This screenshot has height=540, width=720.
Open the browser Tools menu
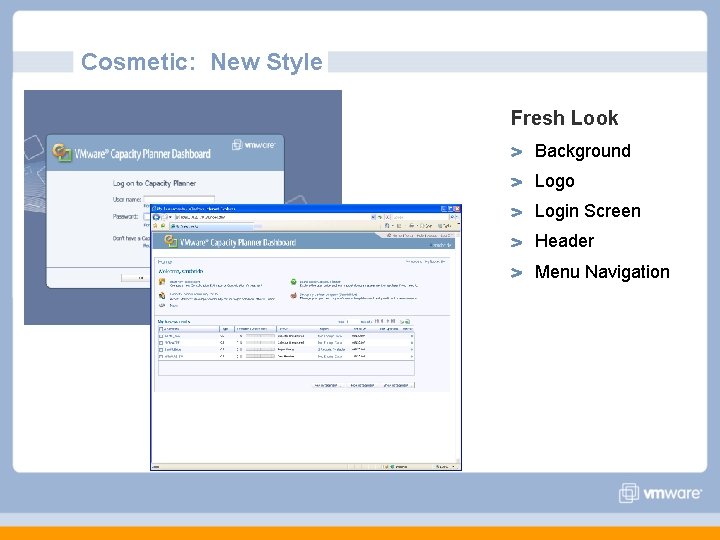tap(444, 226)
